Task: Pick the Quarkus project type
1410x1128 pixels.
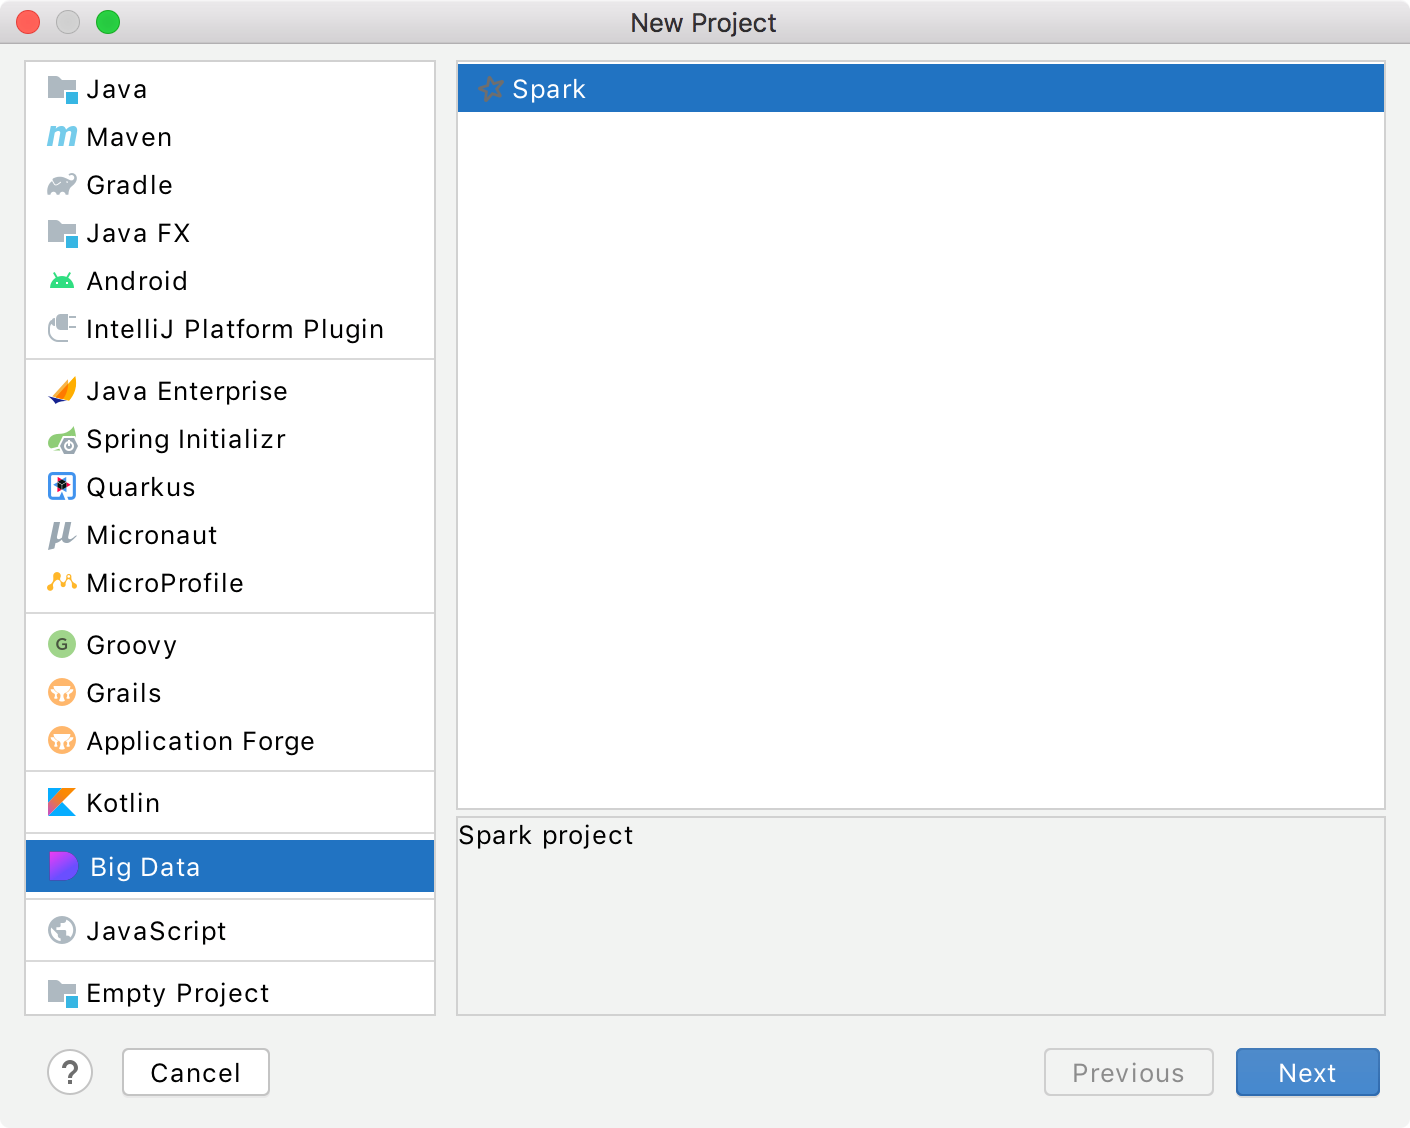Action: (230, 487)
